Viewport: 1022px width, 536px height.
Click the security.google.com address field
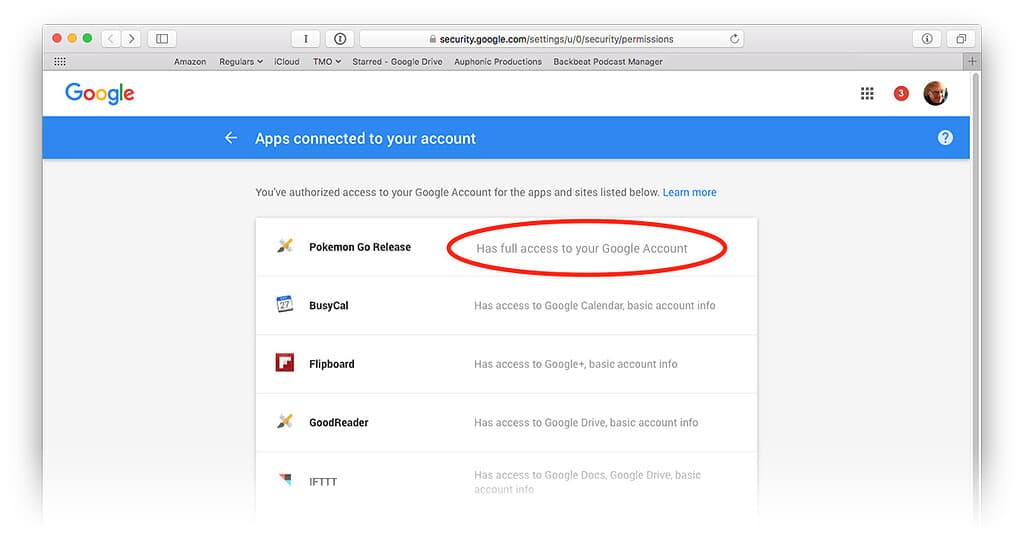551,39
